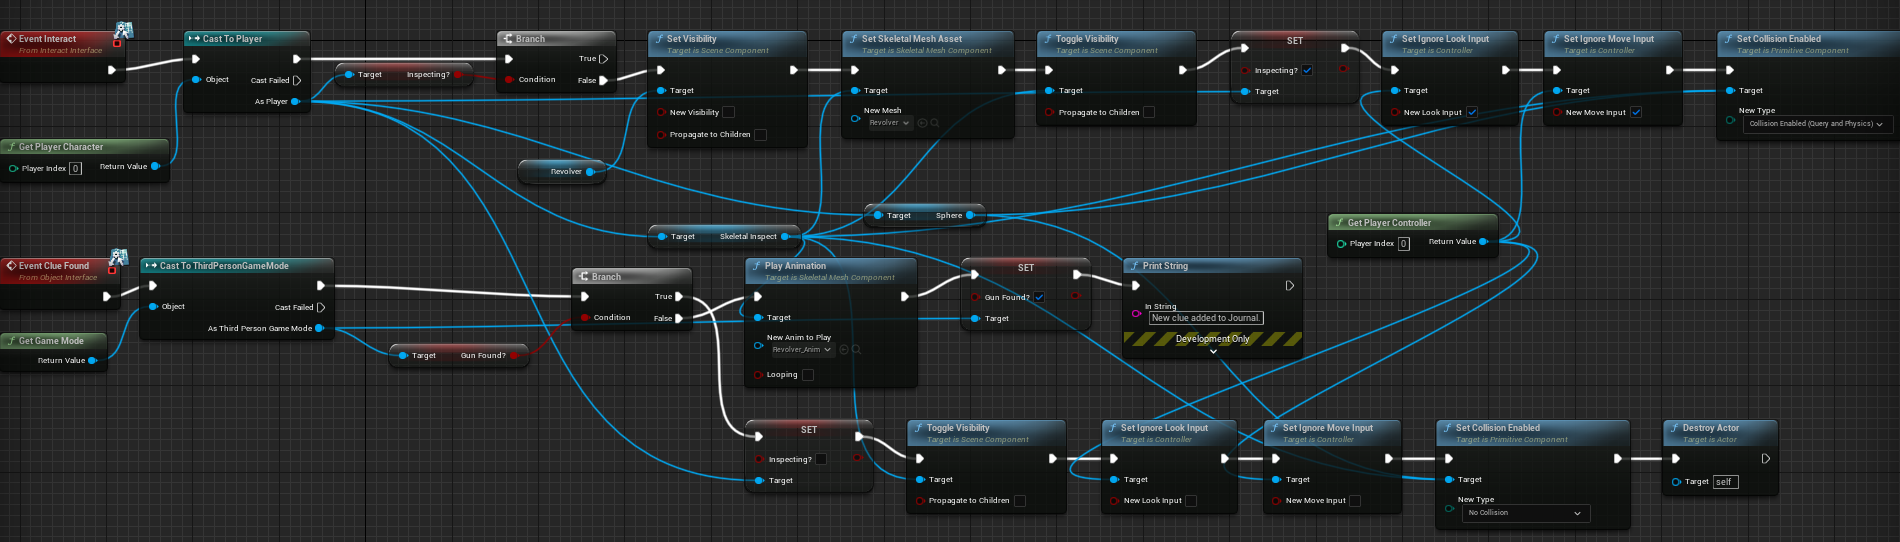The image size is (1900, 542).
Task: Click browse magnifier icon beside Revolver mesh
Action: tap(935, 123)
